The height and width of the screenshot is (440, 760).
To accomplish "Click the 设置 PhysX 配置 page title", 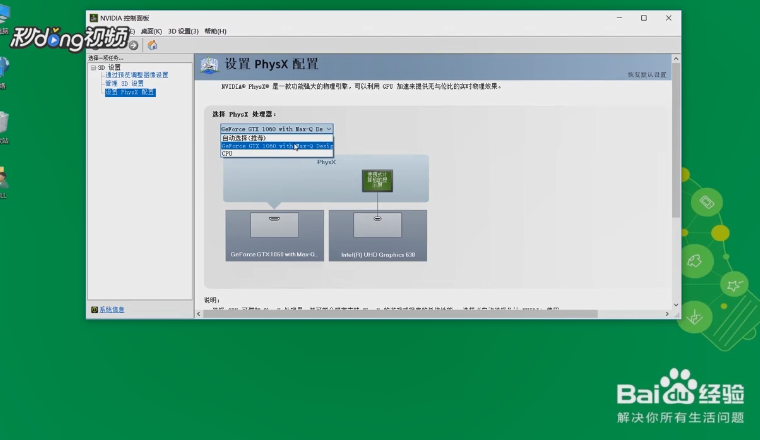I will [x=271, y=64].
